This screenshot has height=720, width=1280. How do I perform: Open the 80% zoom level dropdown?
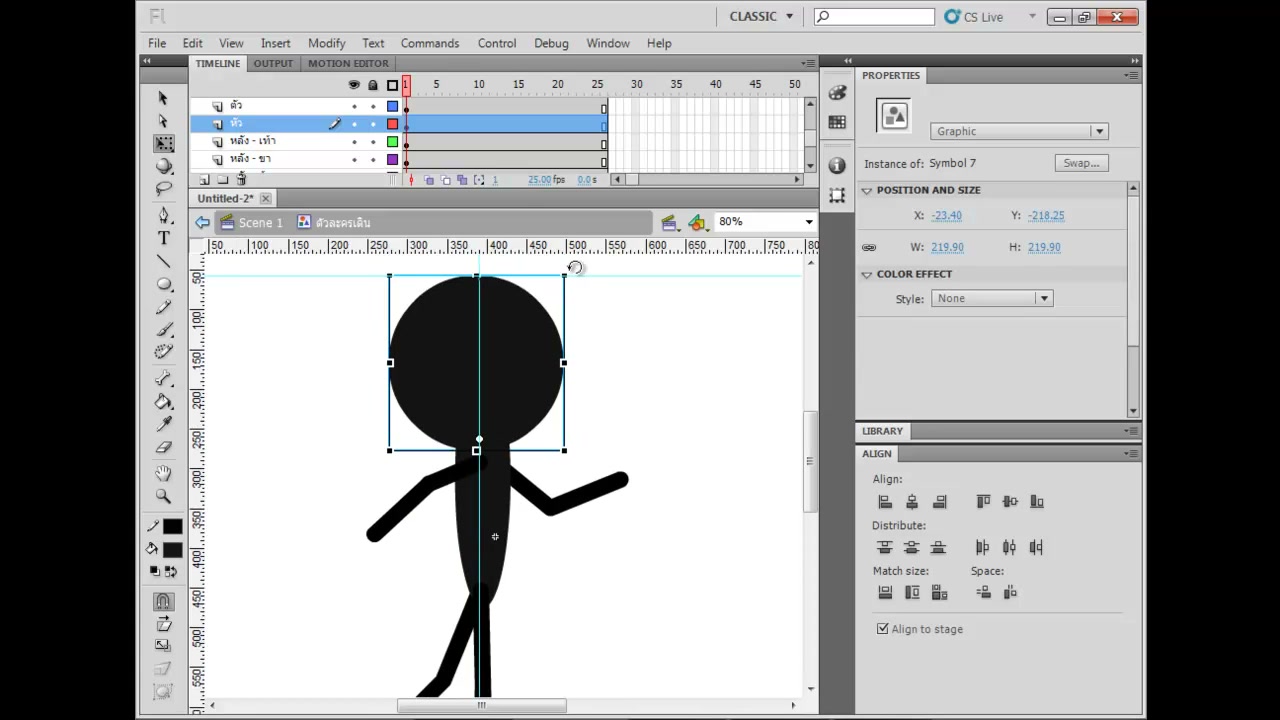[765, 222]
